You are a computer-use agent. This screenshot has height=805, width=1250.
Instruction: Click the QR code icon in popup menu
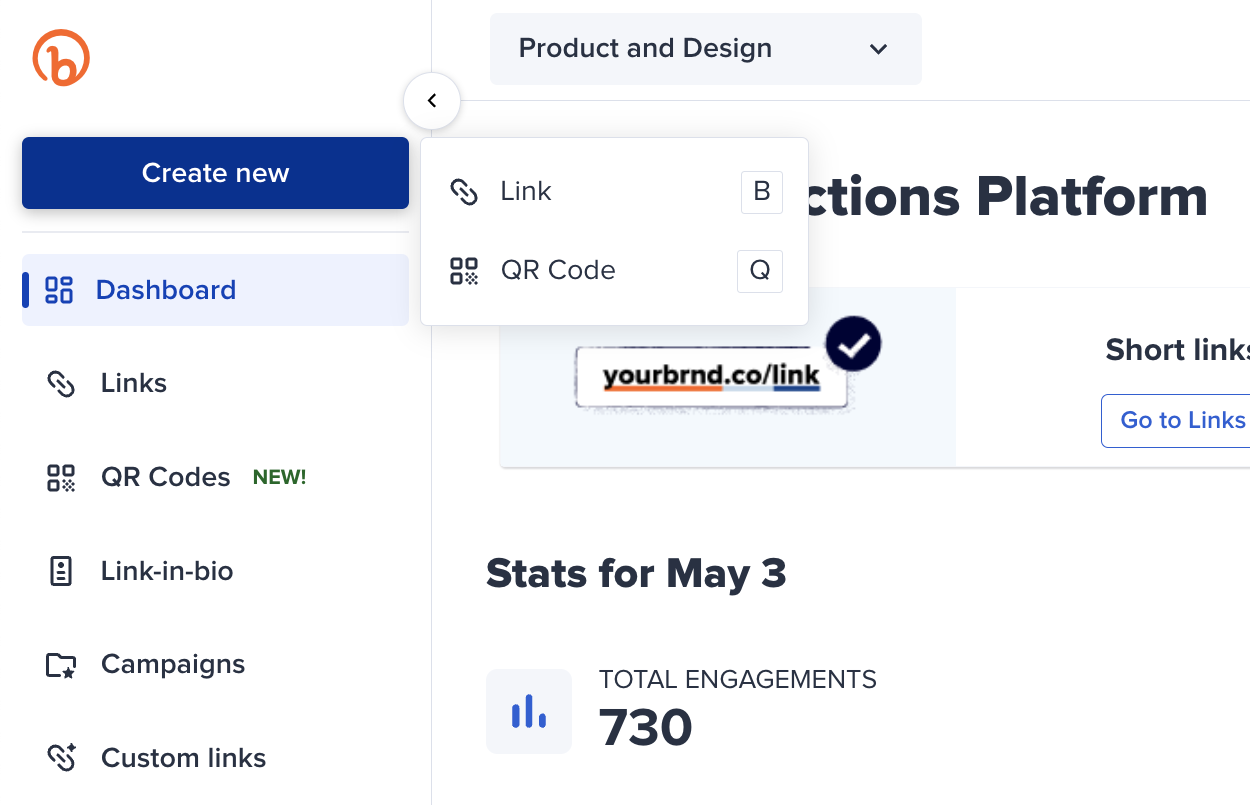tap(464, 271)
